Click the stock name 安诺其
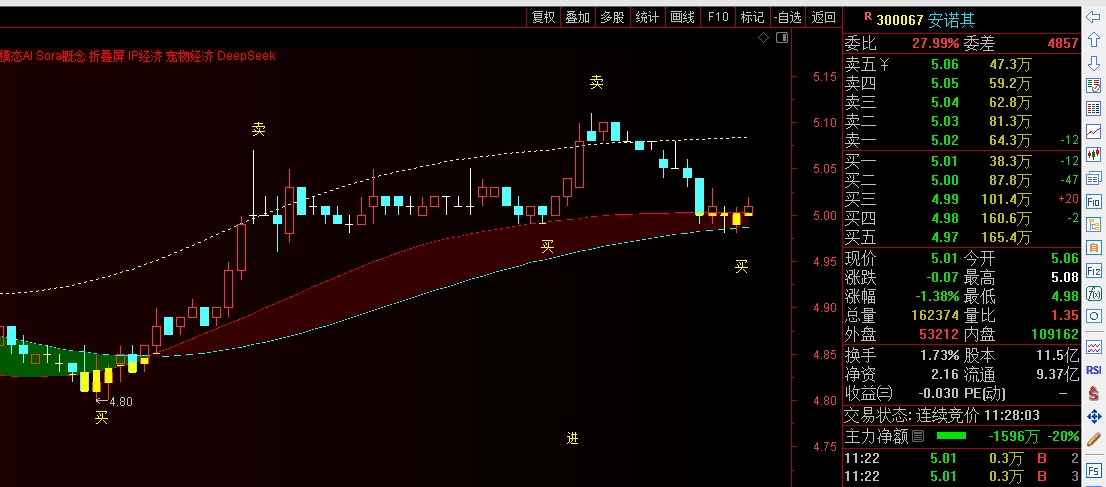Screen dimensions: 1106x487 tap(952, 20)
